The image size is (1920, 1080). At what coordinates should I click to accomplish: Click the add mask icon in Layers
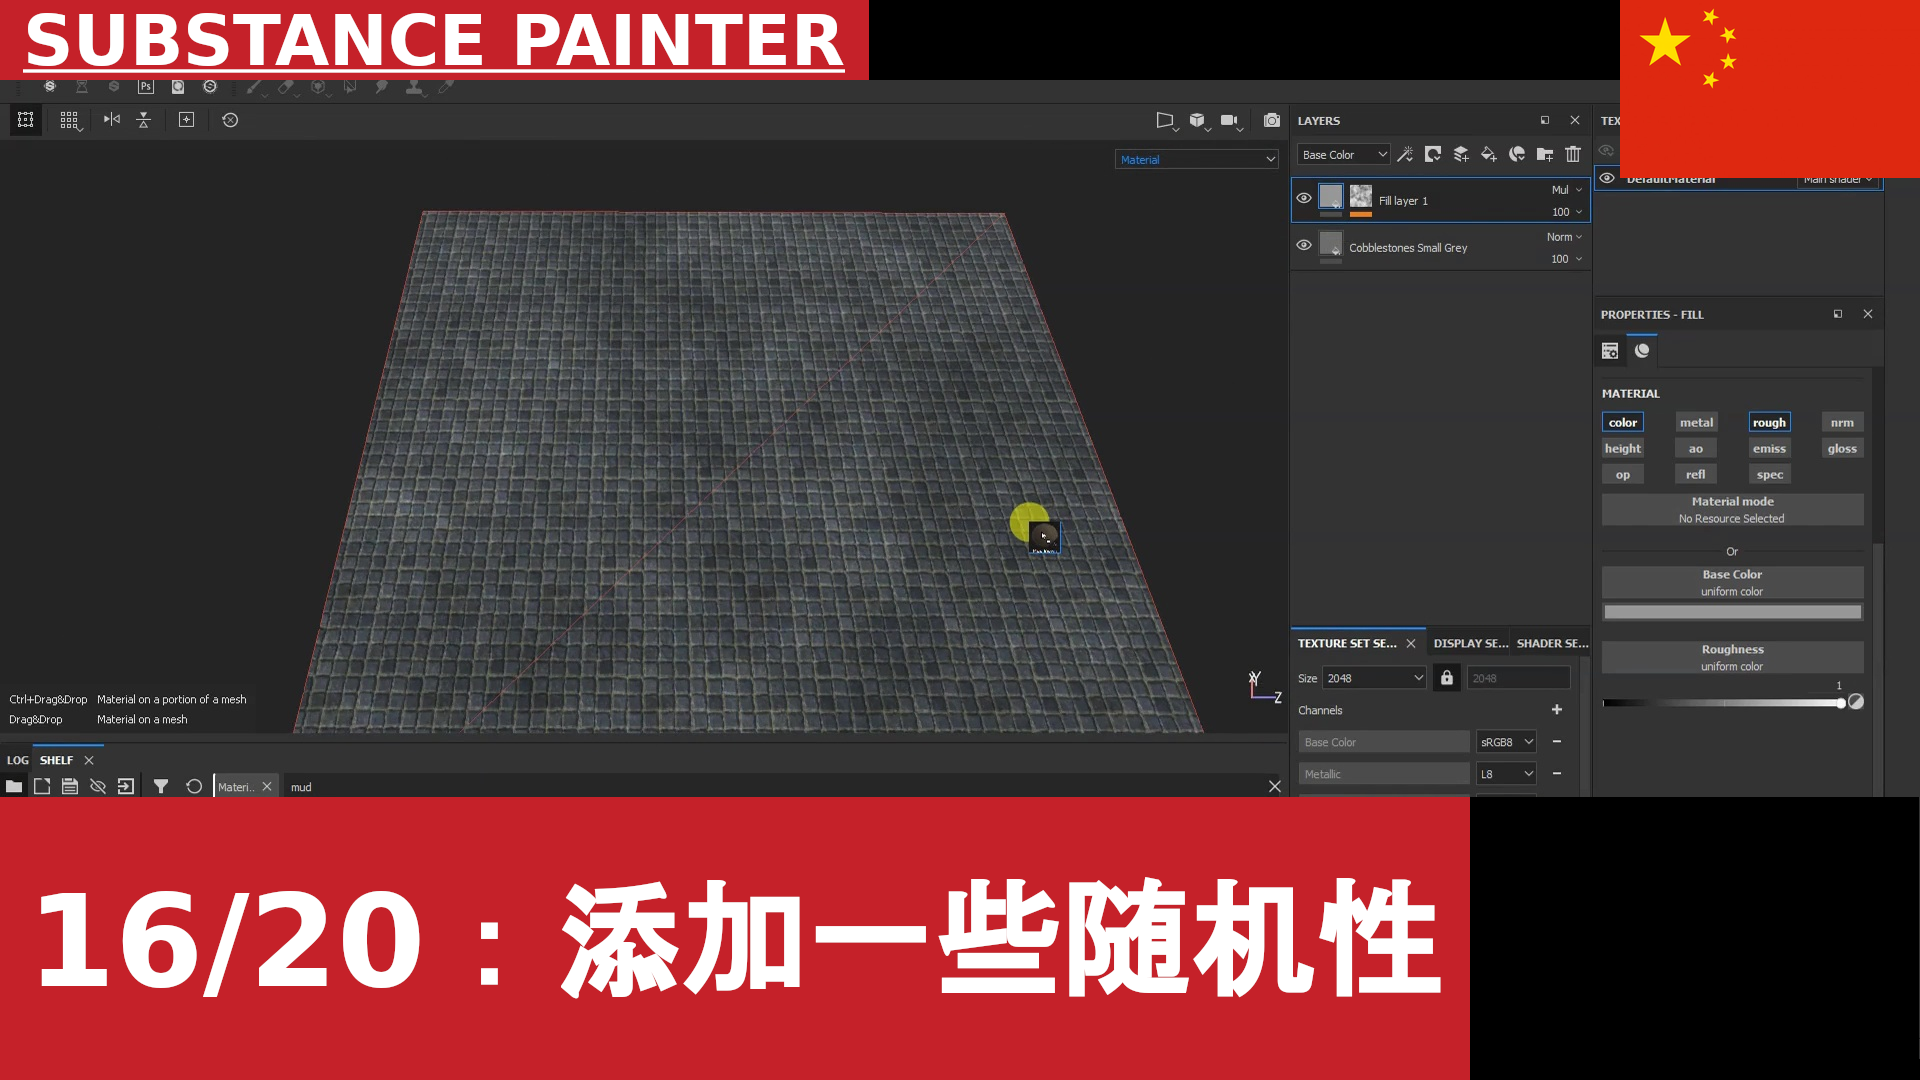pyautogui.click(x=1433, y=154)
